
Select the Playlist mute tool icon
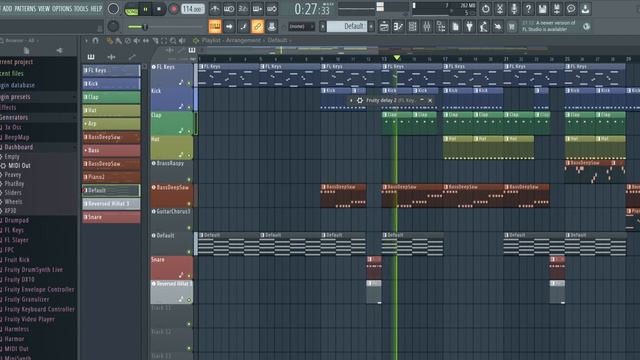[137, 40]
